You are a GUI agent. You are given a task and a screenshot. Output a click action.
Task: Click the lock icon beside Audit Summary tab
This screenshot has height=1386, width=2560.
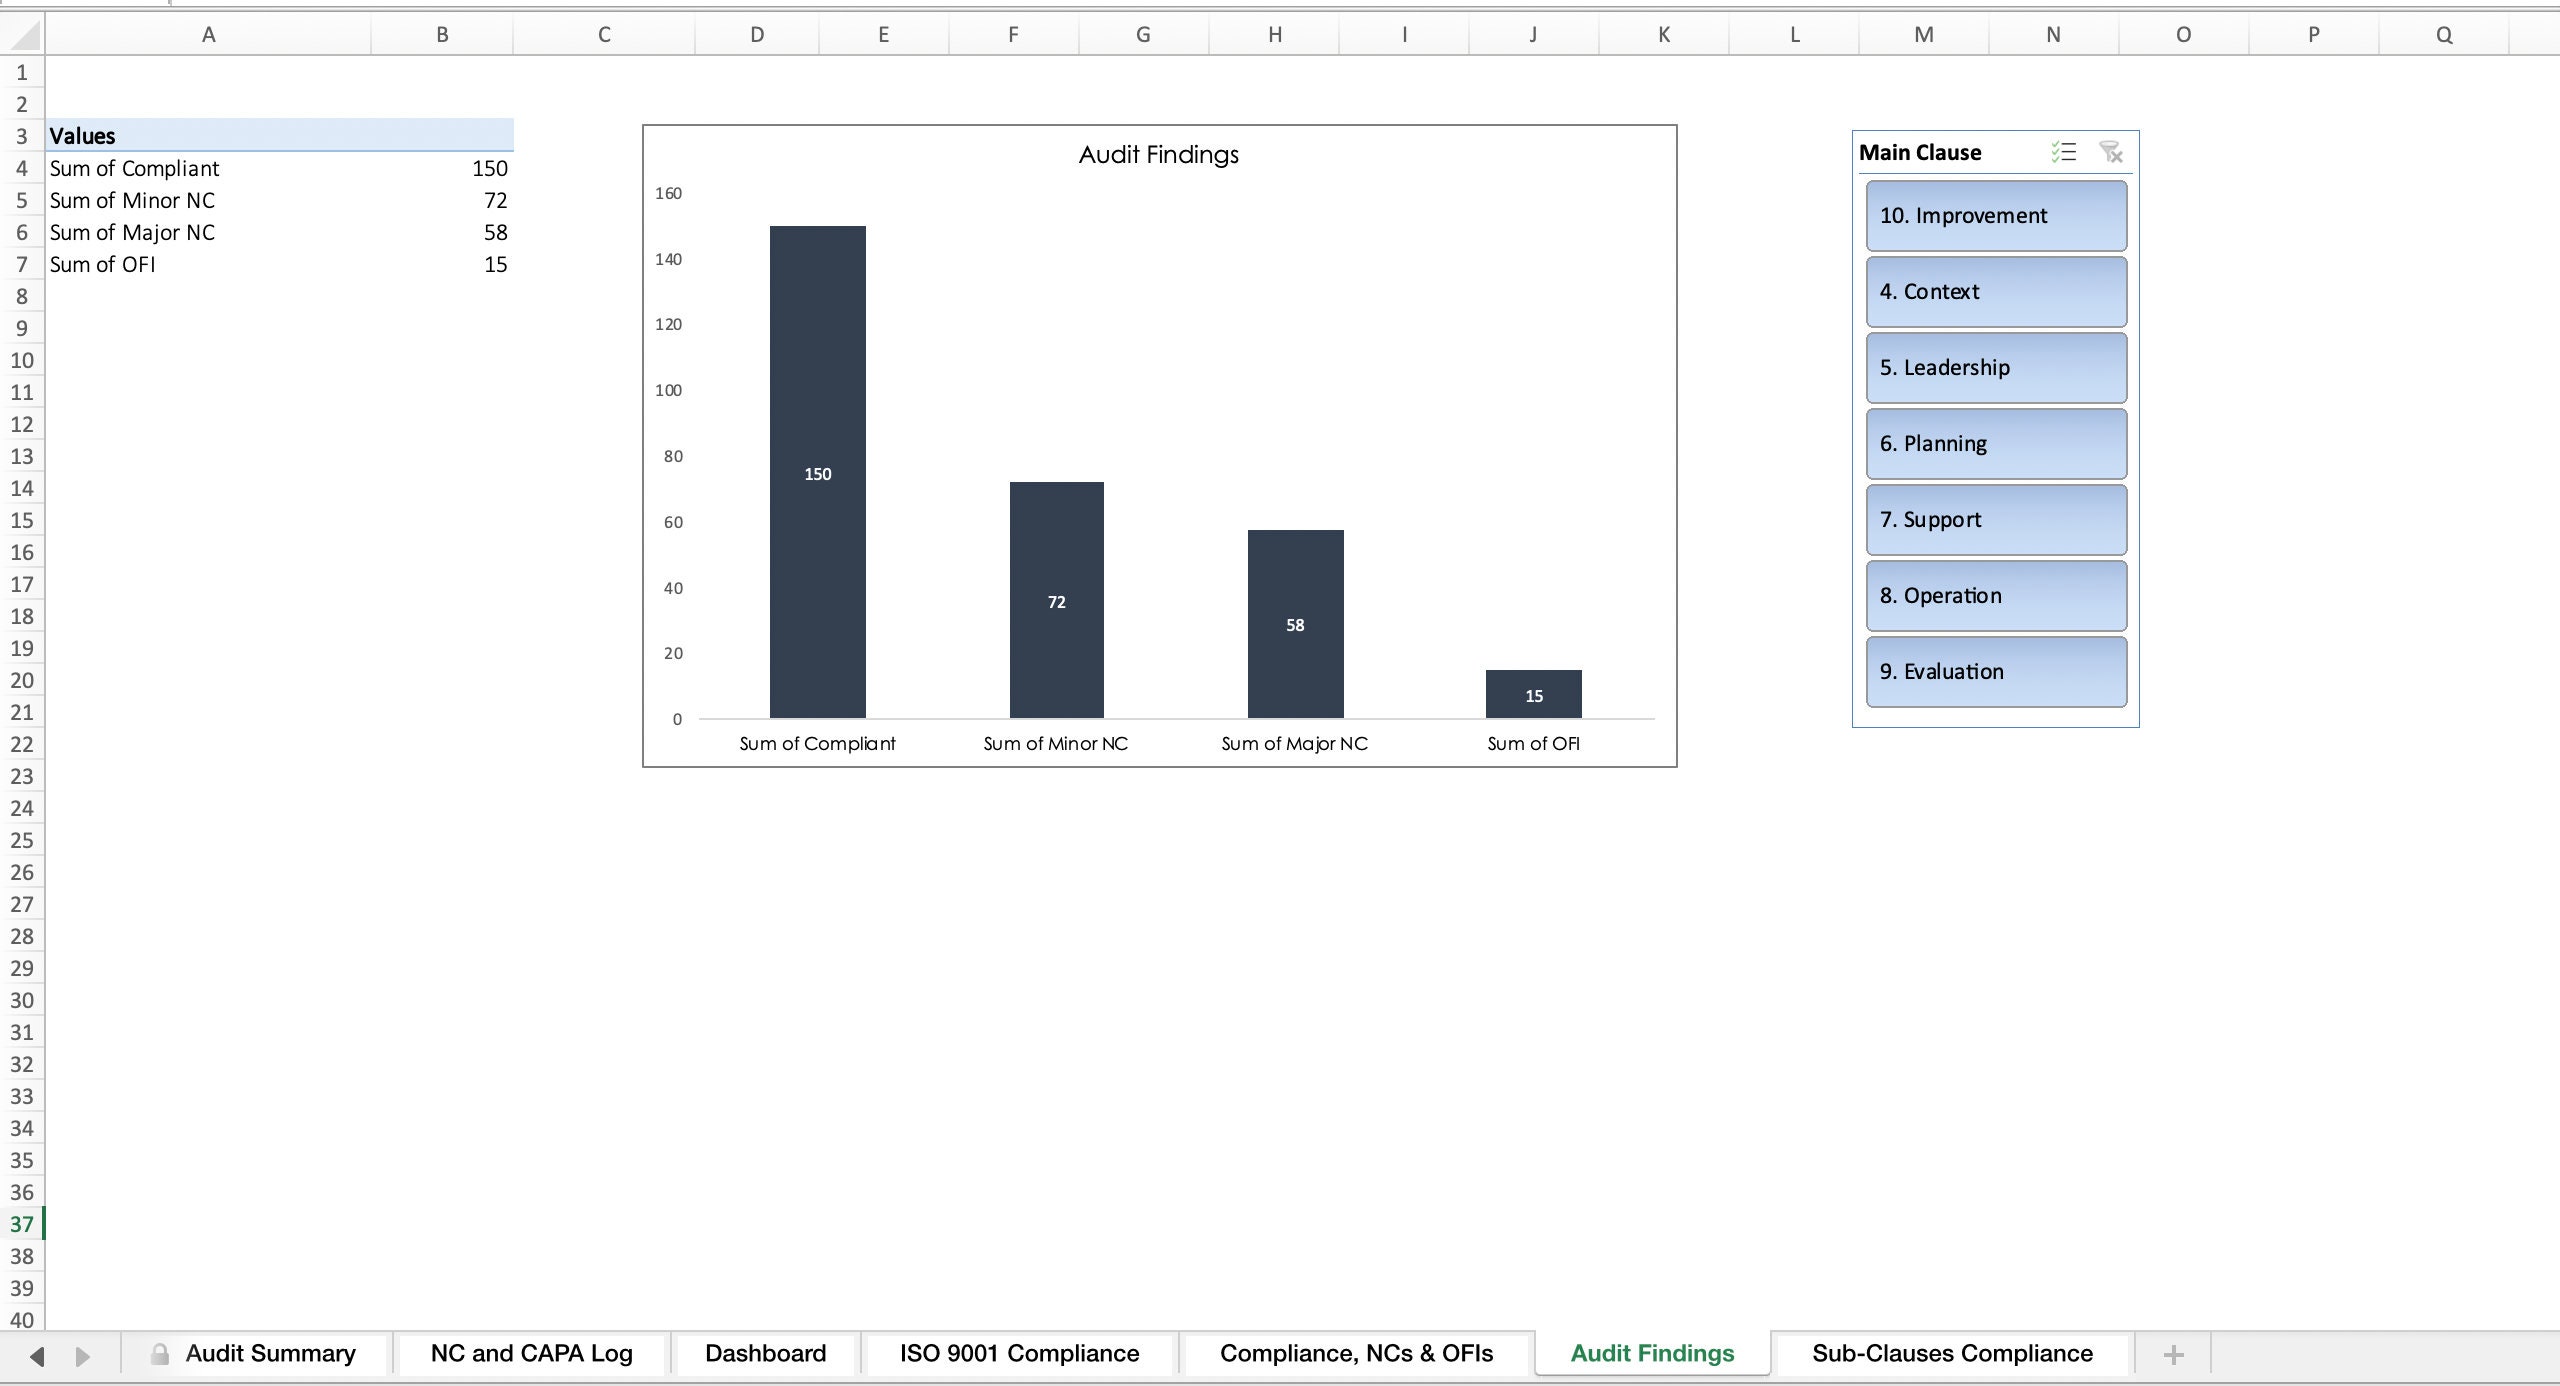coord(158,1354)
